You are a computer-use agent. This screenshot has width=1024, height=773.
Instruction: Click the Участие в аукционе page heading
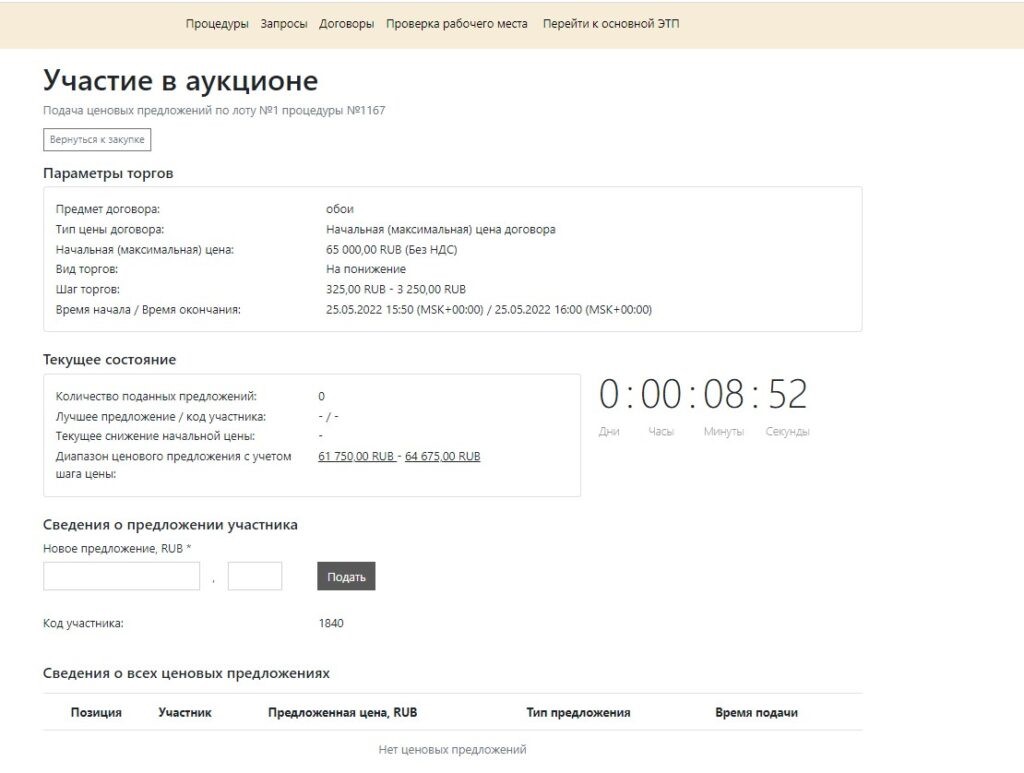click(x=180, y=81)
